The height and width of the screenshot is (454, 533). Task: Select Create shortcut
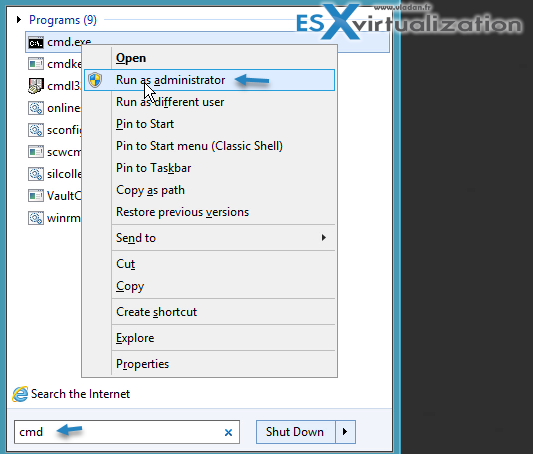tap(209, 312)
